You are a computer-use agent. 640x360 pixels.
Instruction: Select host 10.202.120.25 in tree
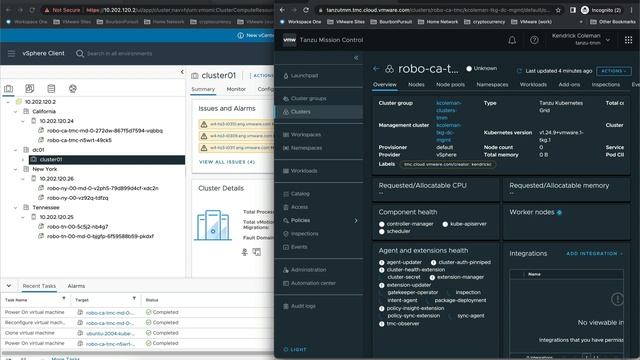pos(56,217)
